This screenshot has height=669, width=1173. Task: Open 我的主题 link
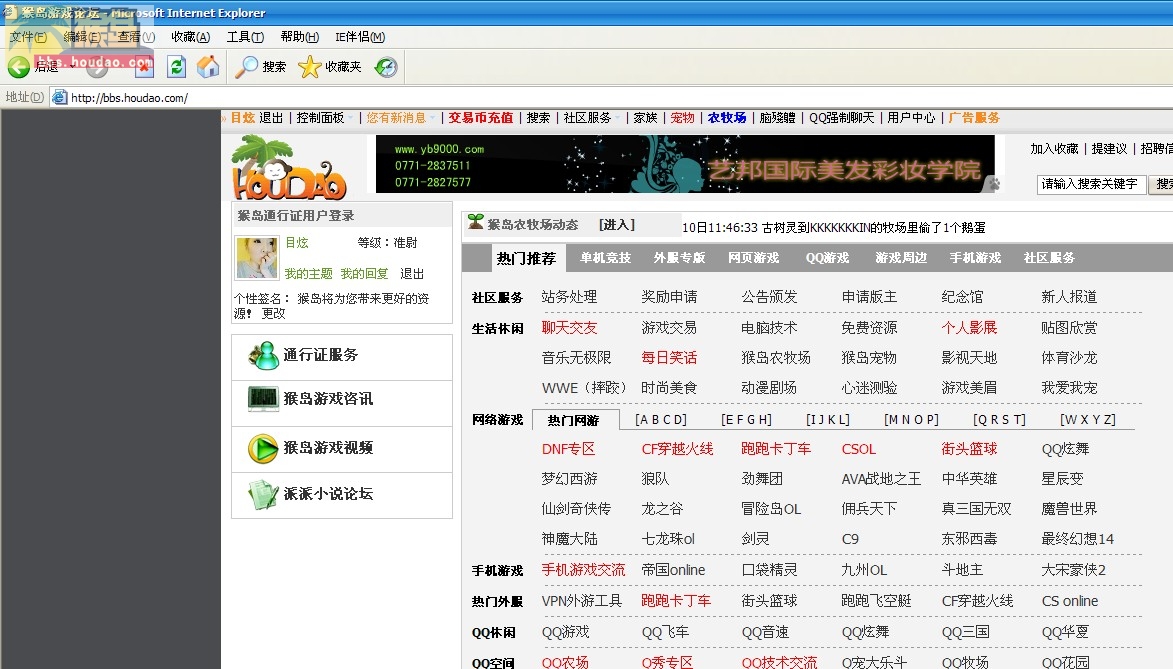308,274
